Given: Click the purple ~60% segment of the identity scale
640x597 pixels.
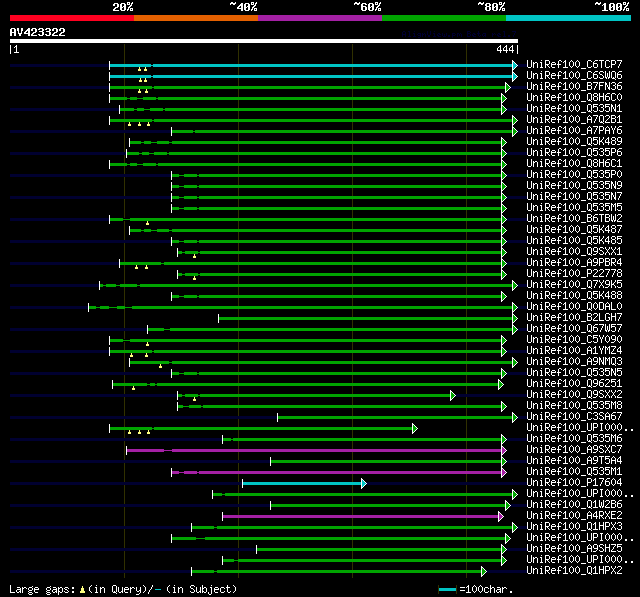Looking at the screenshot, I should [320, 18].
